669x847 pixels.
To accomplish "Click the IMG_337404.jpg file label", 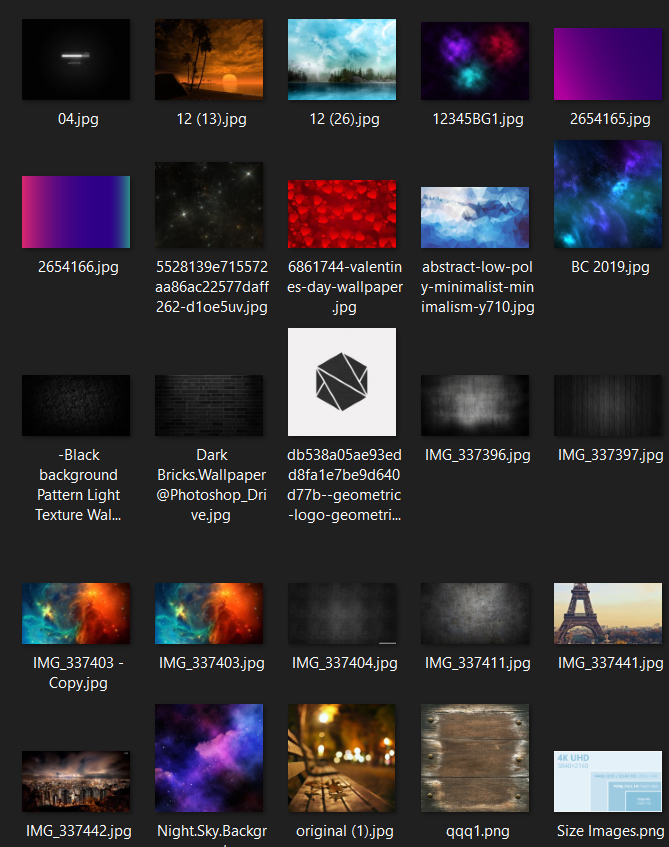I will [345, 663].
